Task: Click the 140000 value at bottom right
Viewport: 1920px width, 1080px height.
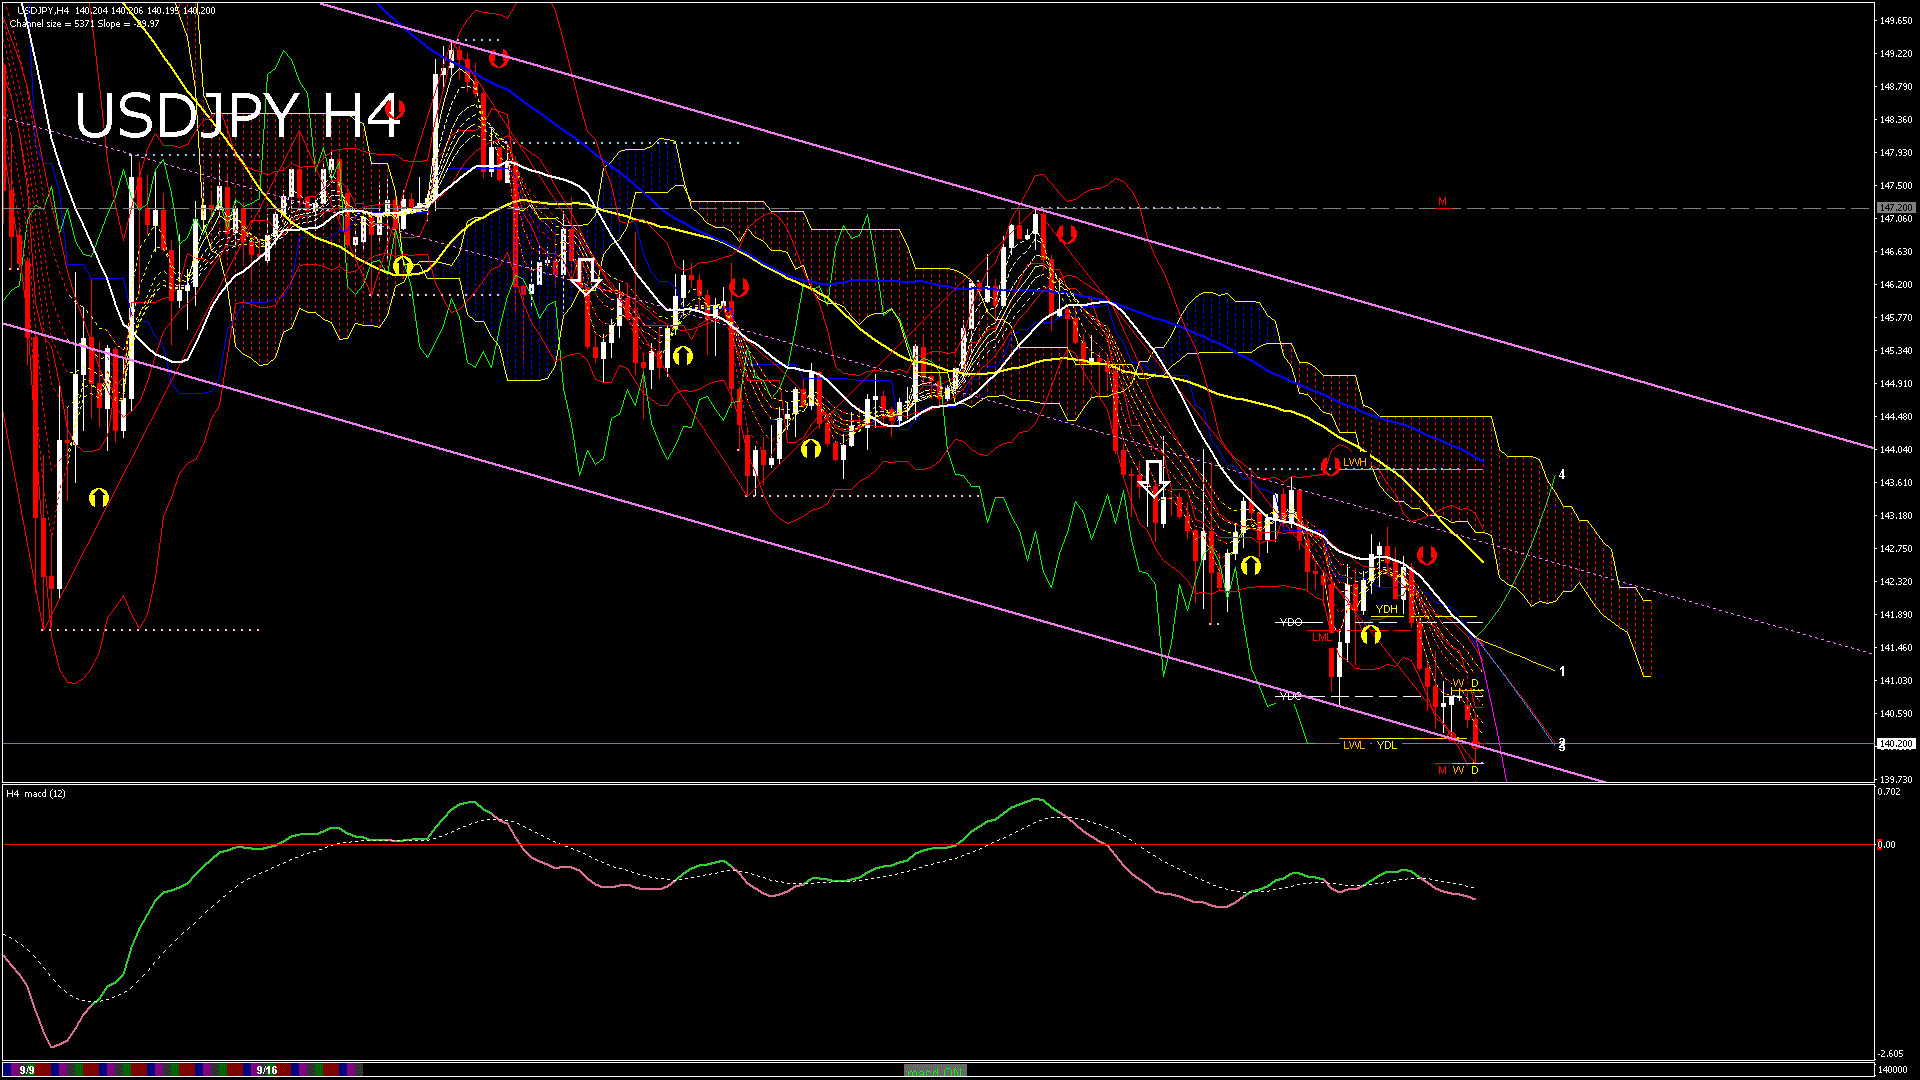Action: coord(1894,1070)
